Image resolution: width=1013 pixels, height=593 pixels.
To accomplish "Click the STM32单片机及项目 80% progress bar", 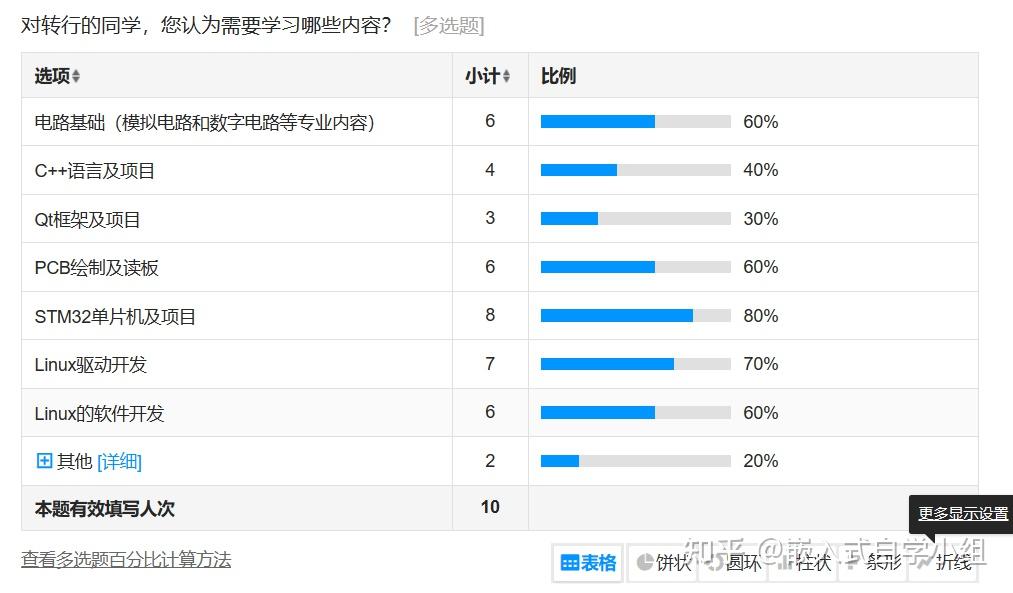I will [x=635, y=316].
